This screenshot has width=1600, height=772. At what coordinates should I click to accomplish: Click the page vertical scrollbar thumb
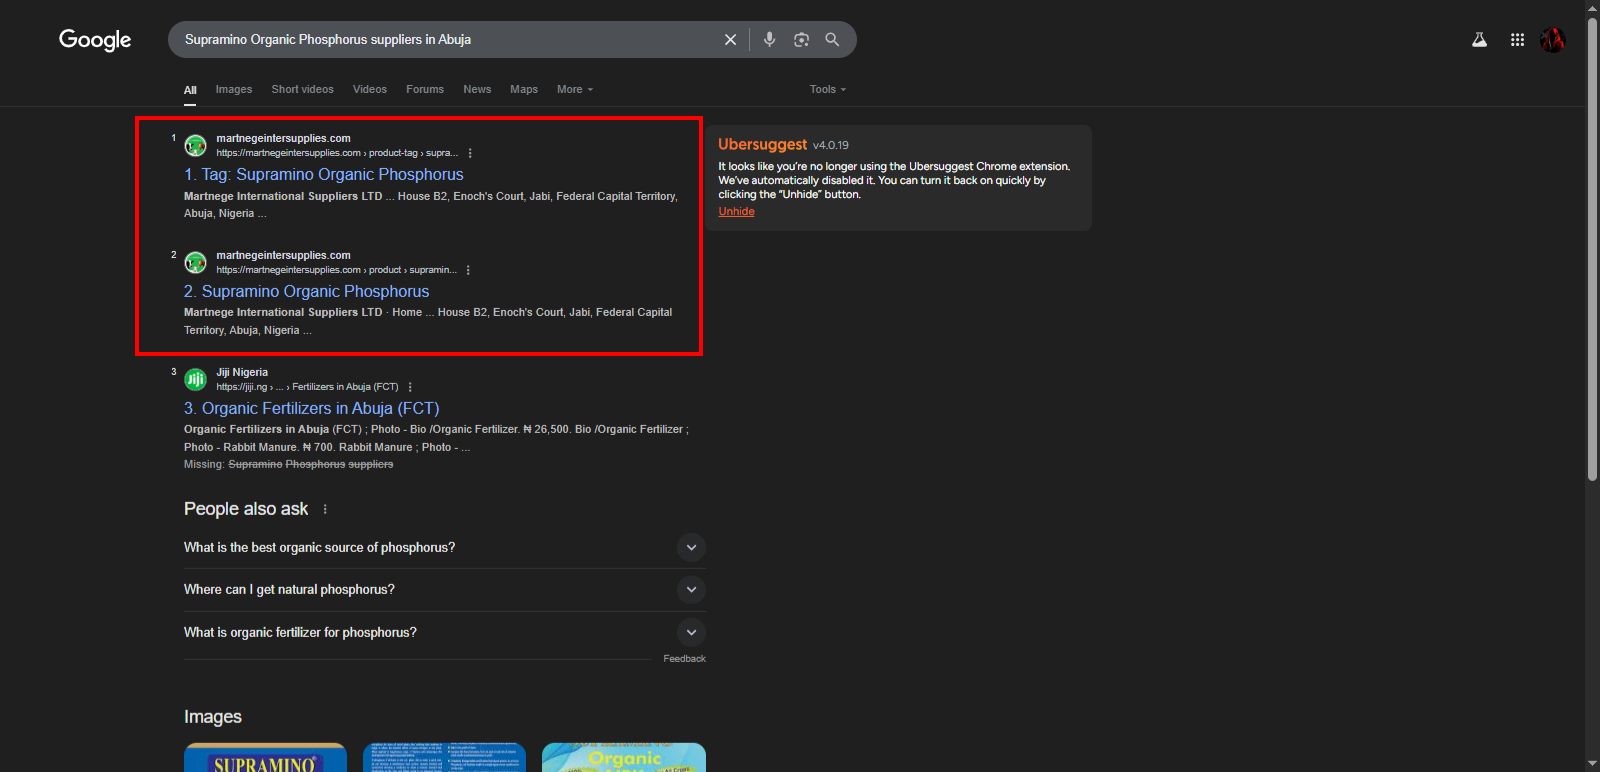click(x=1592, y=248)
